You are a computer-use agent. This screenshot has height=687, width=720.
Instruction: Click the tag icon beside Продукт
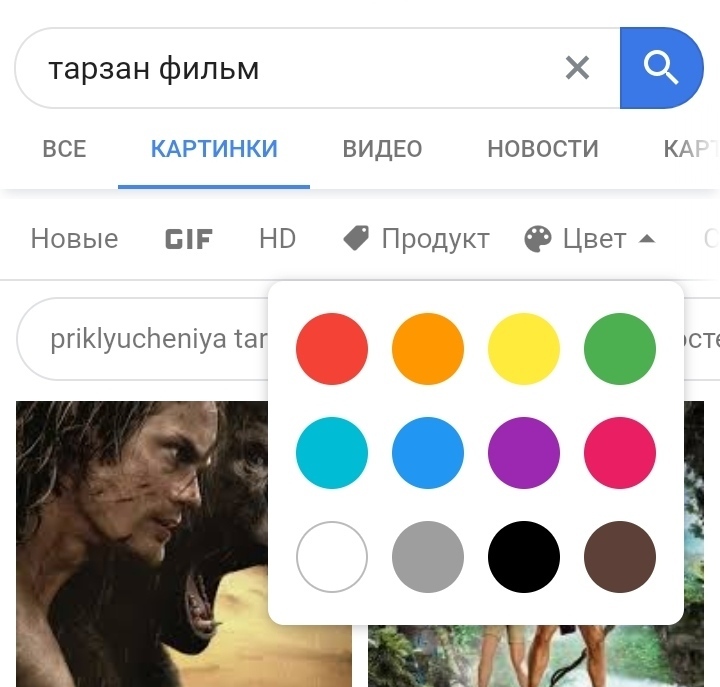(x=356, y=238)
